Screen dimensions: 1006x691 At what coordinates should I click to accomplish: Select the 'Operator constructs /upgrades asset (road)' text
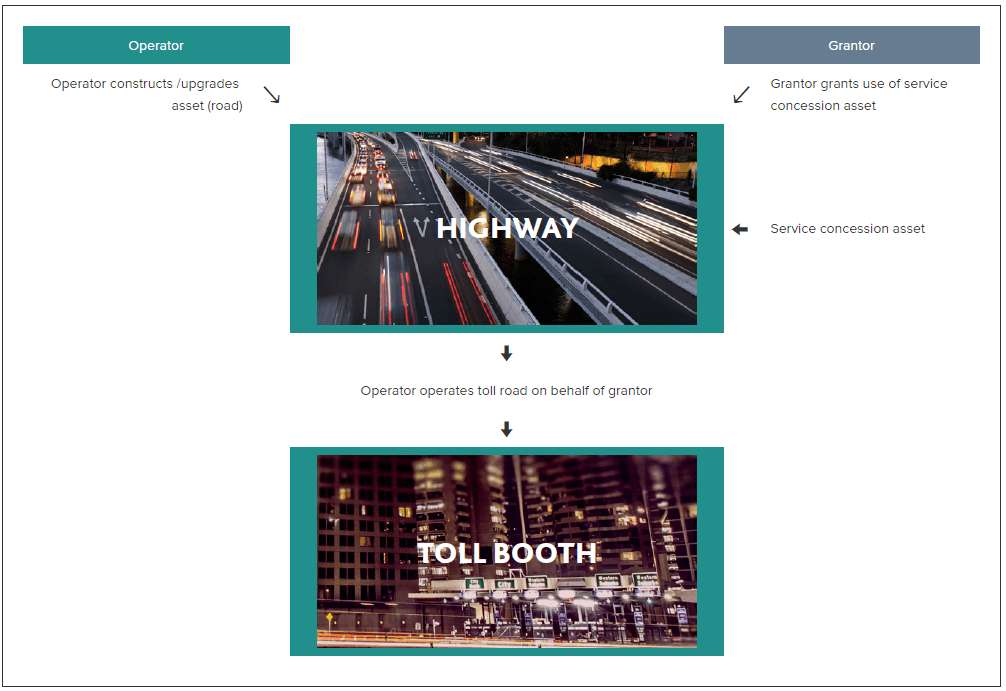click(146, 95)
